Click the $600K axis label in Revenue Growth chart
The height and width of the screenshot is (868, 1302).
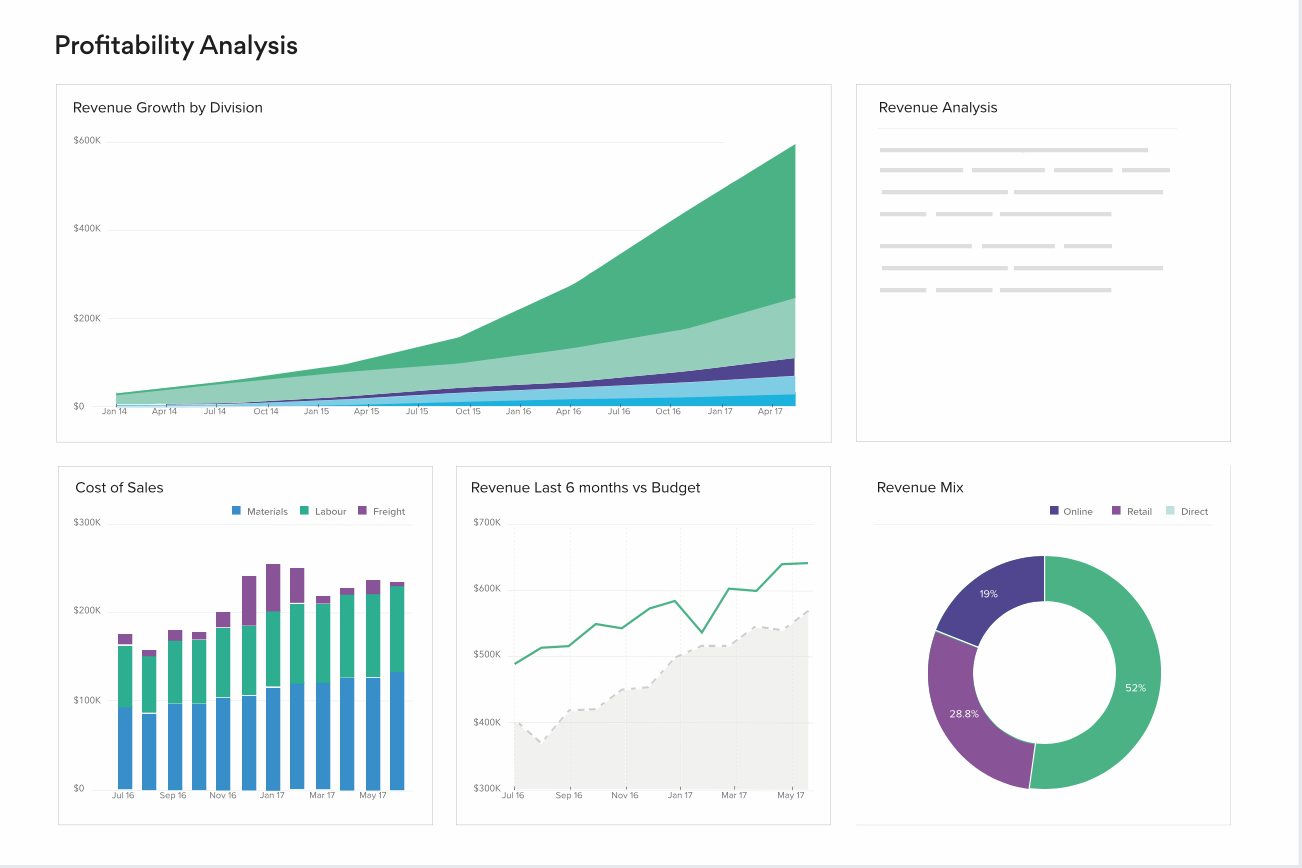coord(87,140)
